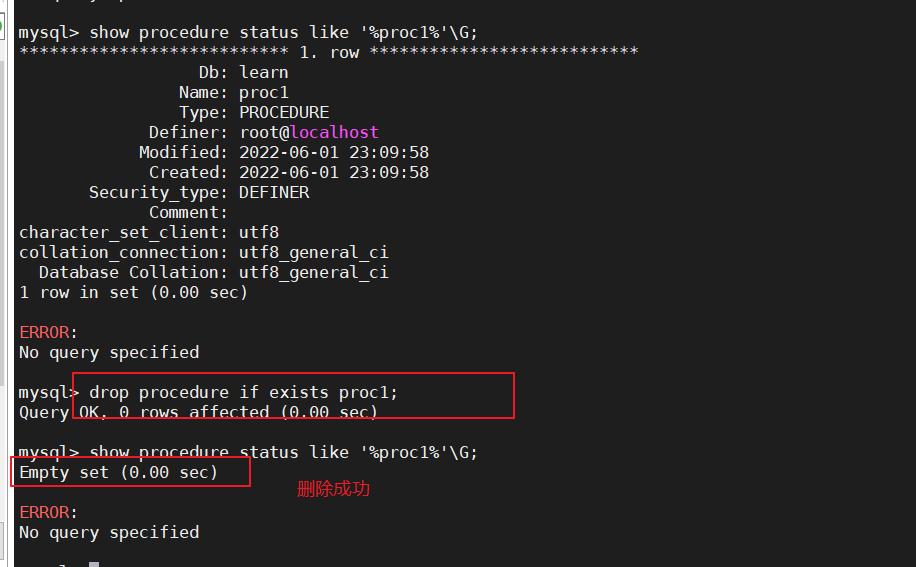Click the 'character_set_client: utf8' line
The height and width of the screenshot is (567, 916).
[x=149, y=232]
